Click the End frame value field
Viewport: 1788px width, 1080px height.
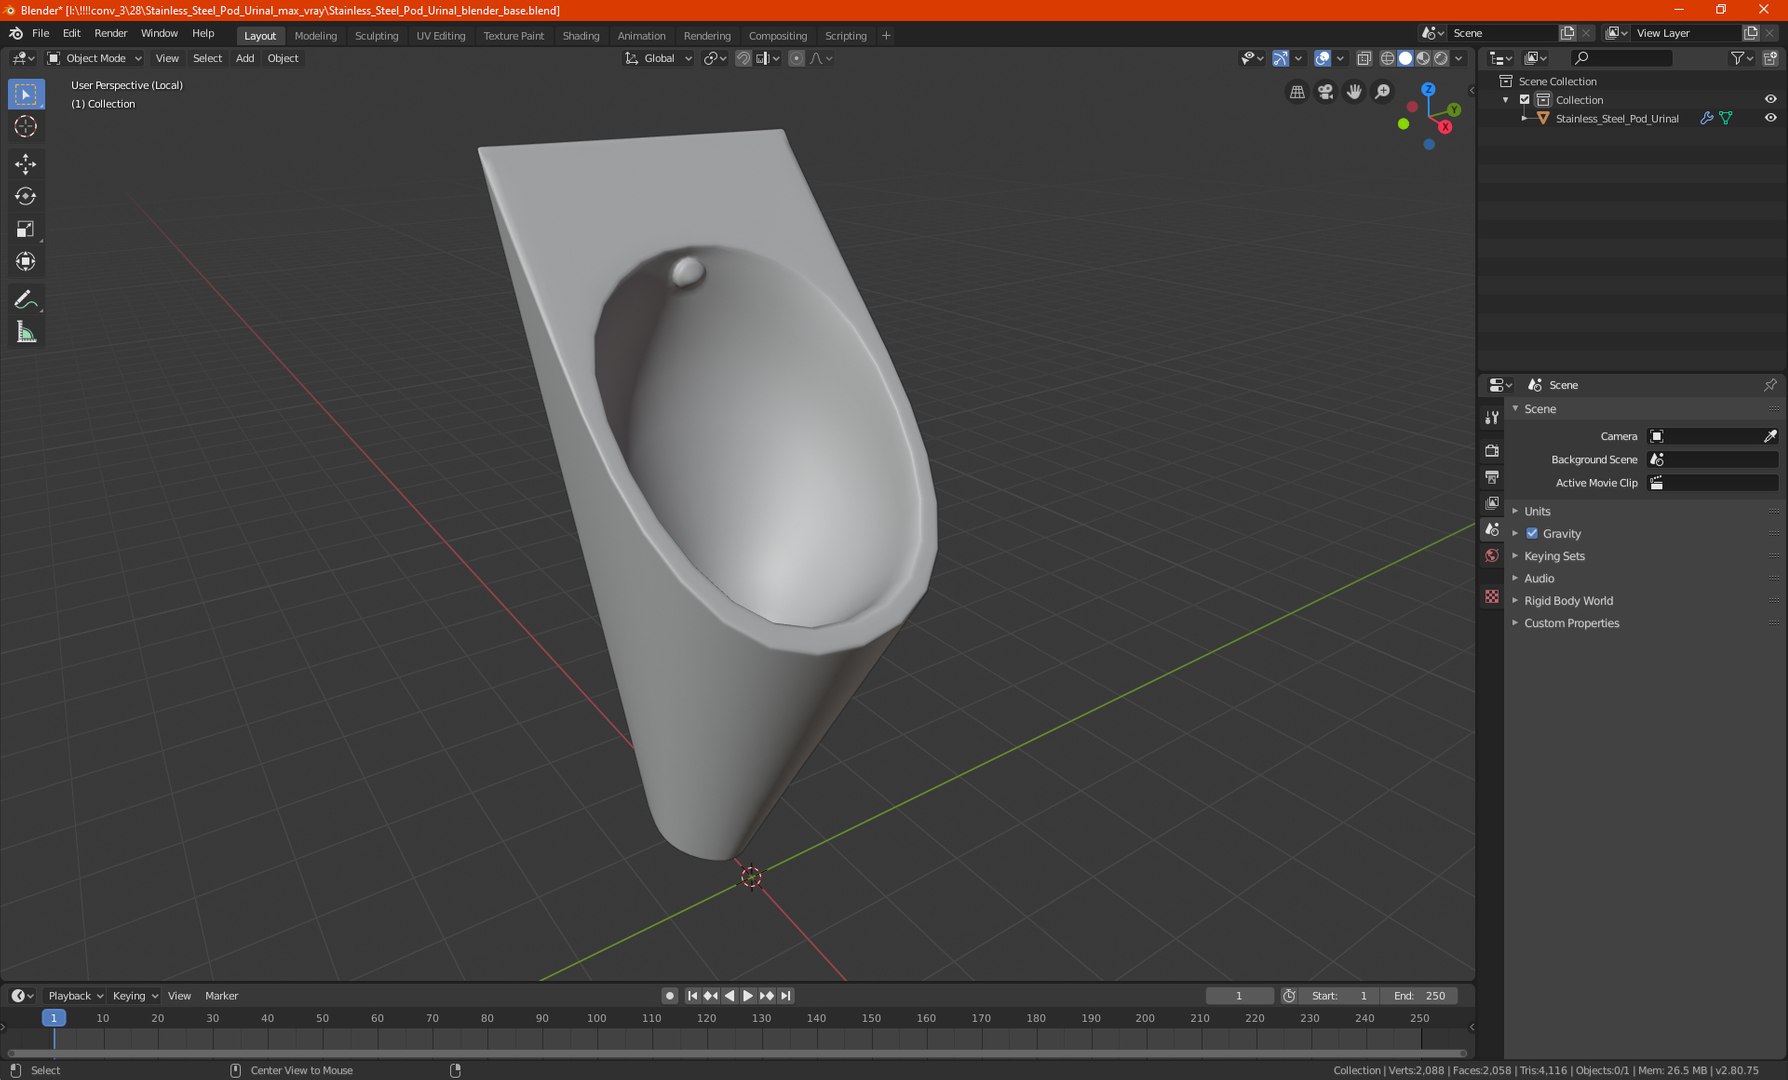[x=1419, y=996]
